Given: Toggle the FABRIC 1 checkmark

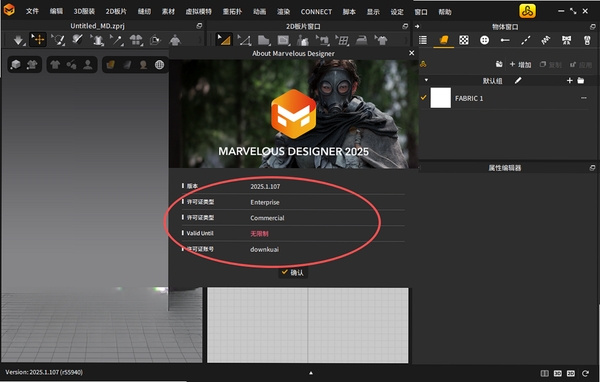Looking at the screenshot, I should [423, 98].
